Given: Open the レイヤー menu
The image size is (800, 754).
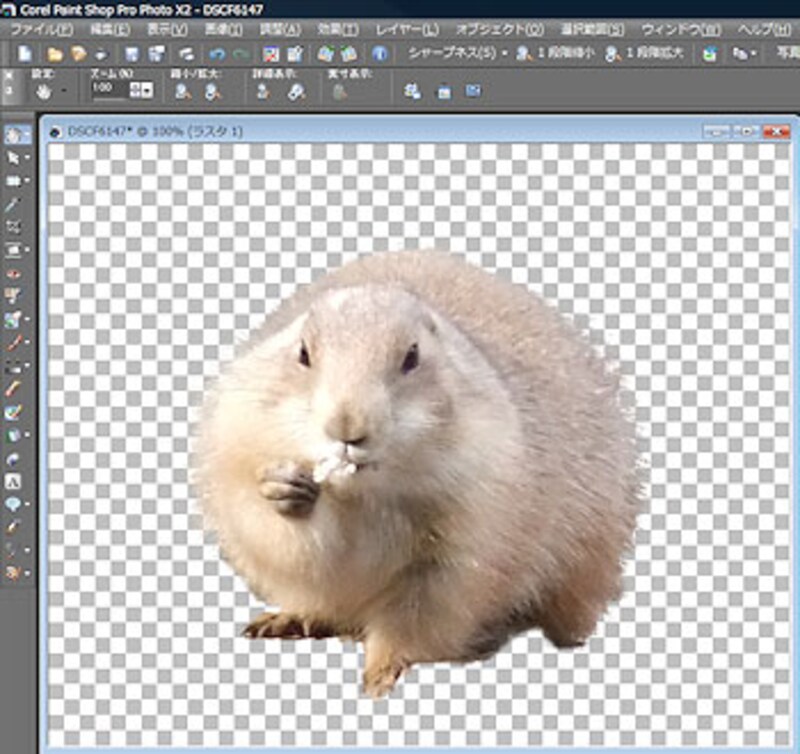Looking at the screenshot, I should [x=407, y=30].
